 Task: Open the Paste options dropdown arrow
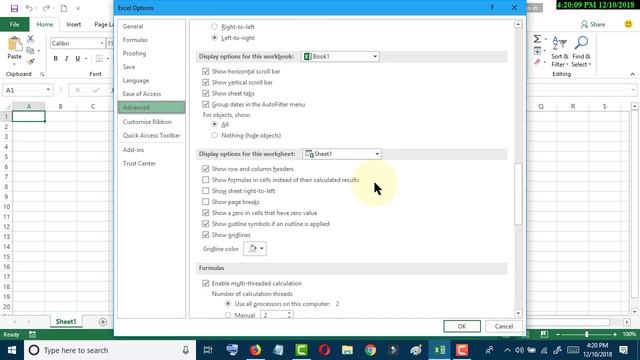coord(14,64)
